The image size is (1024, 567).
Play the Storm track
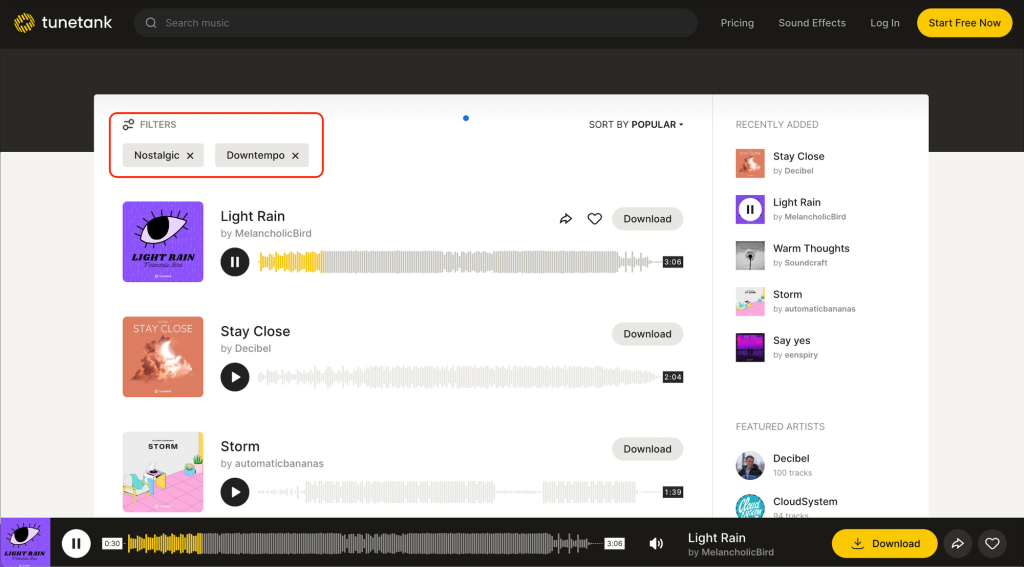coord(235,492)
